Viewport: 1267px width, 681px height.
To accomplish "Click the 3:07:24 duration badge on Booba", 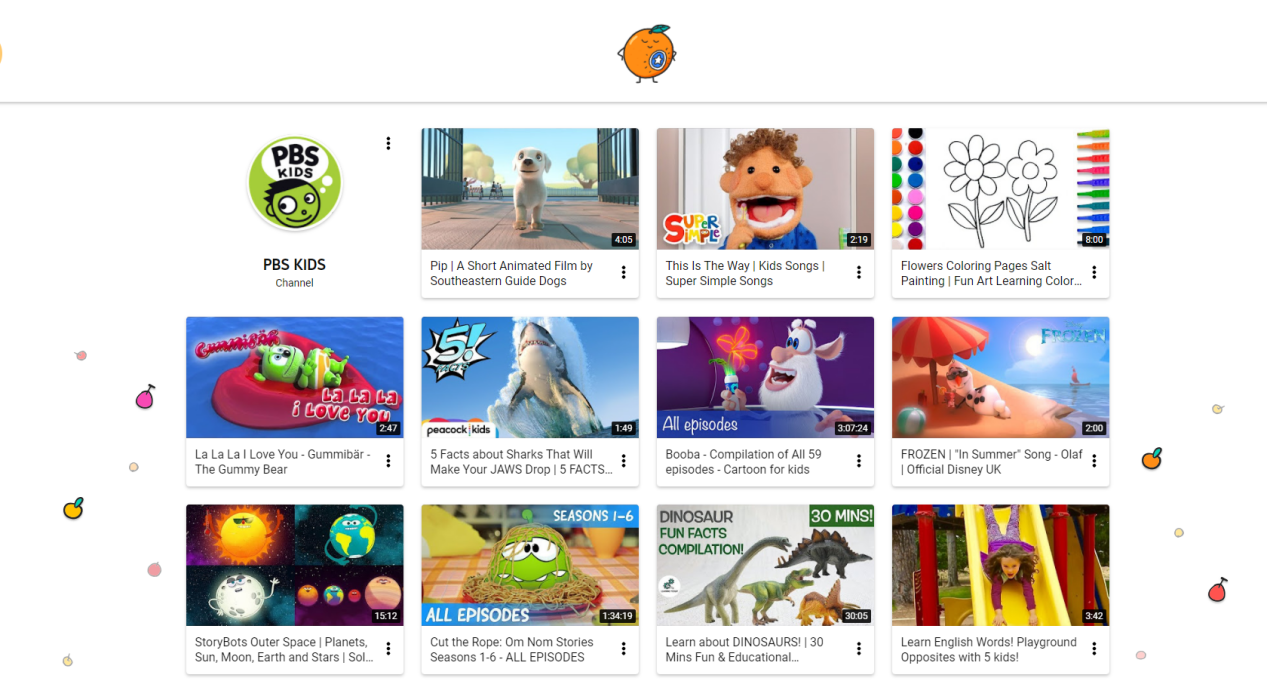I will click(x=851, y=428).
